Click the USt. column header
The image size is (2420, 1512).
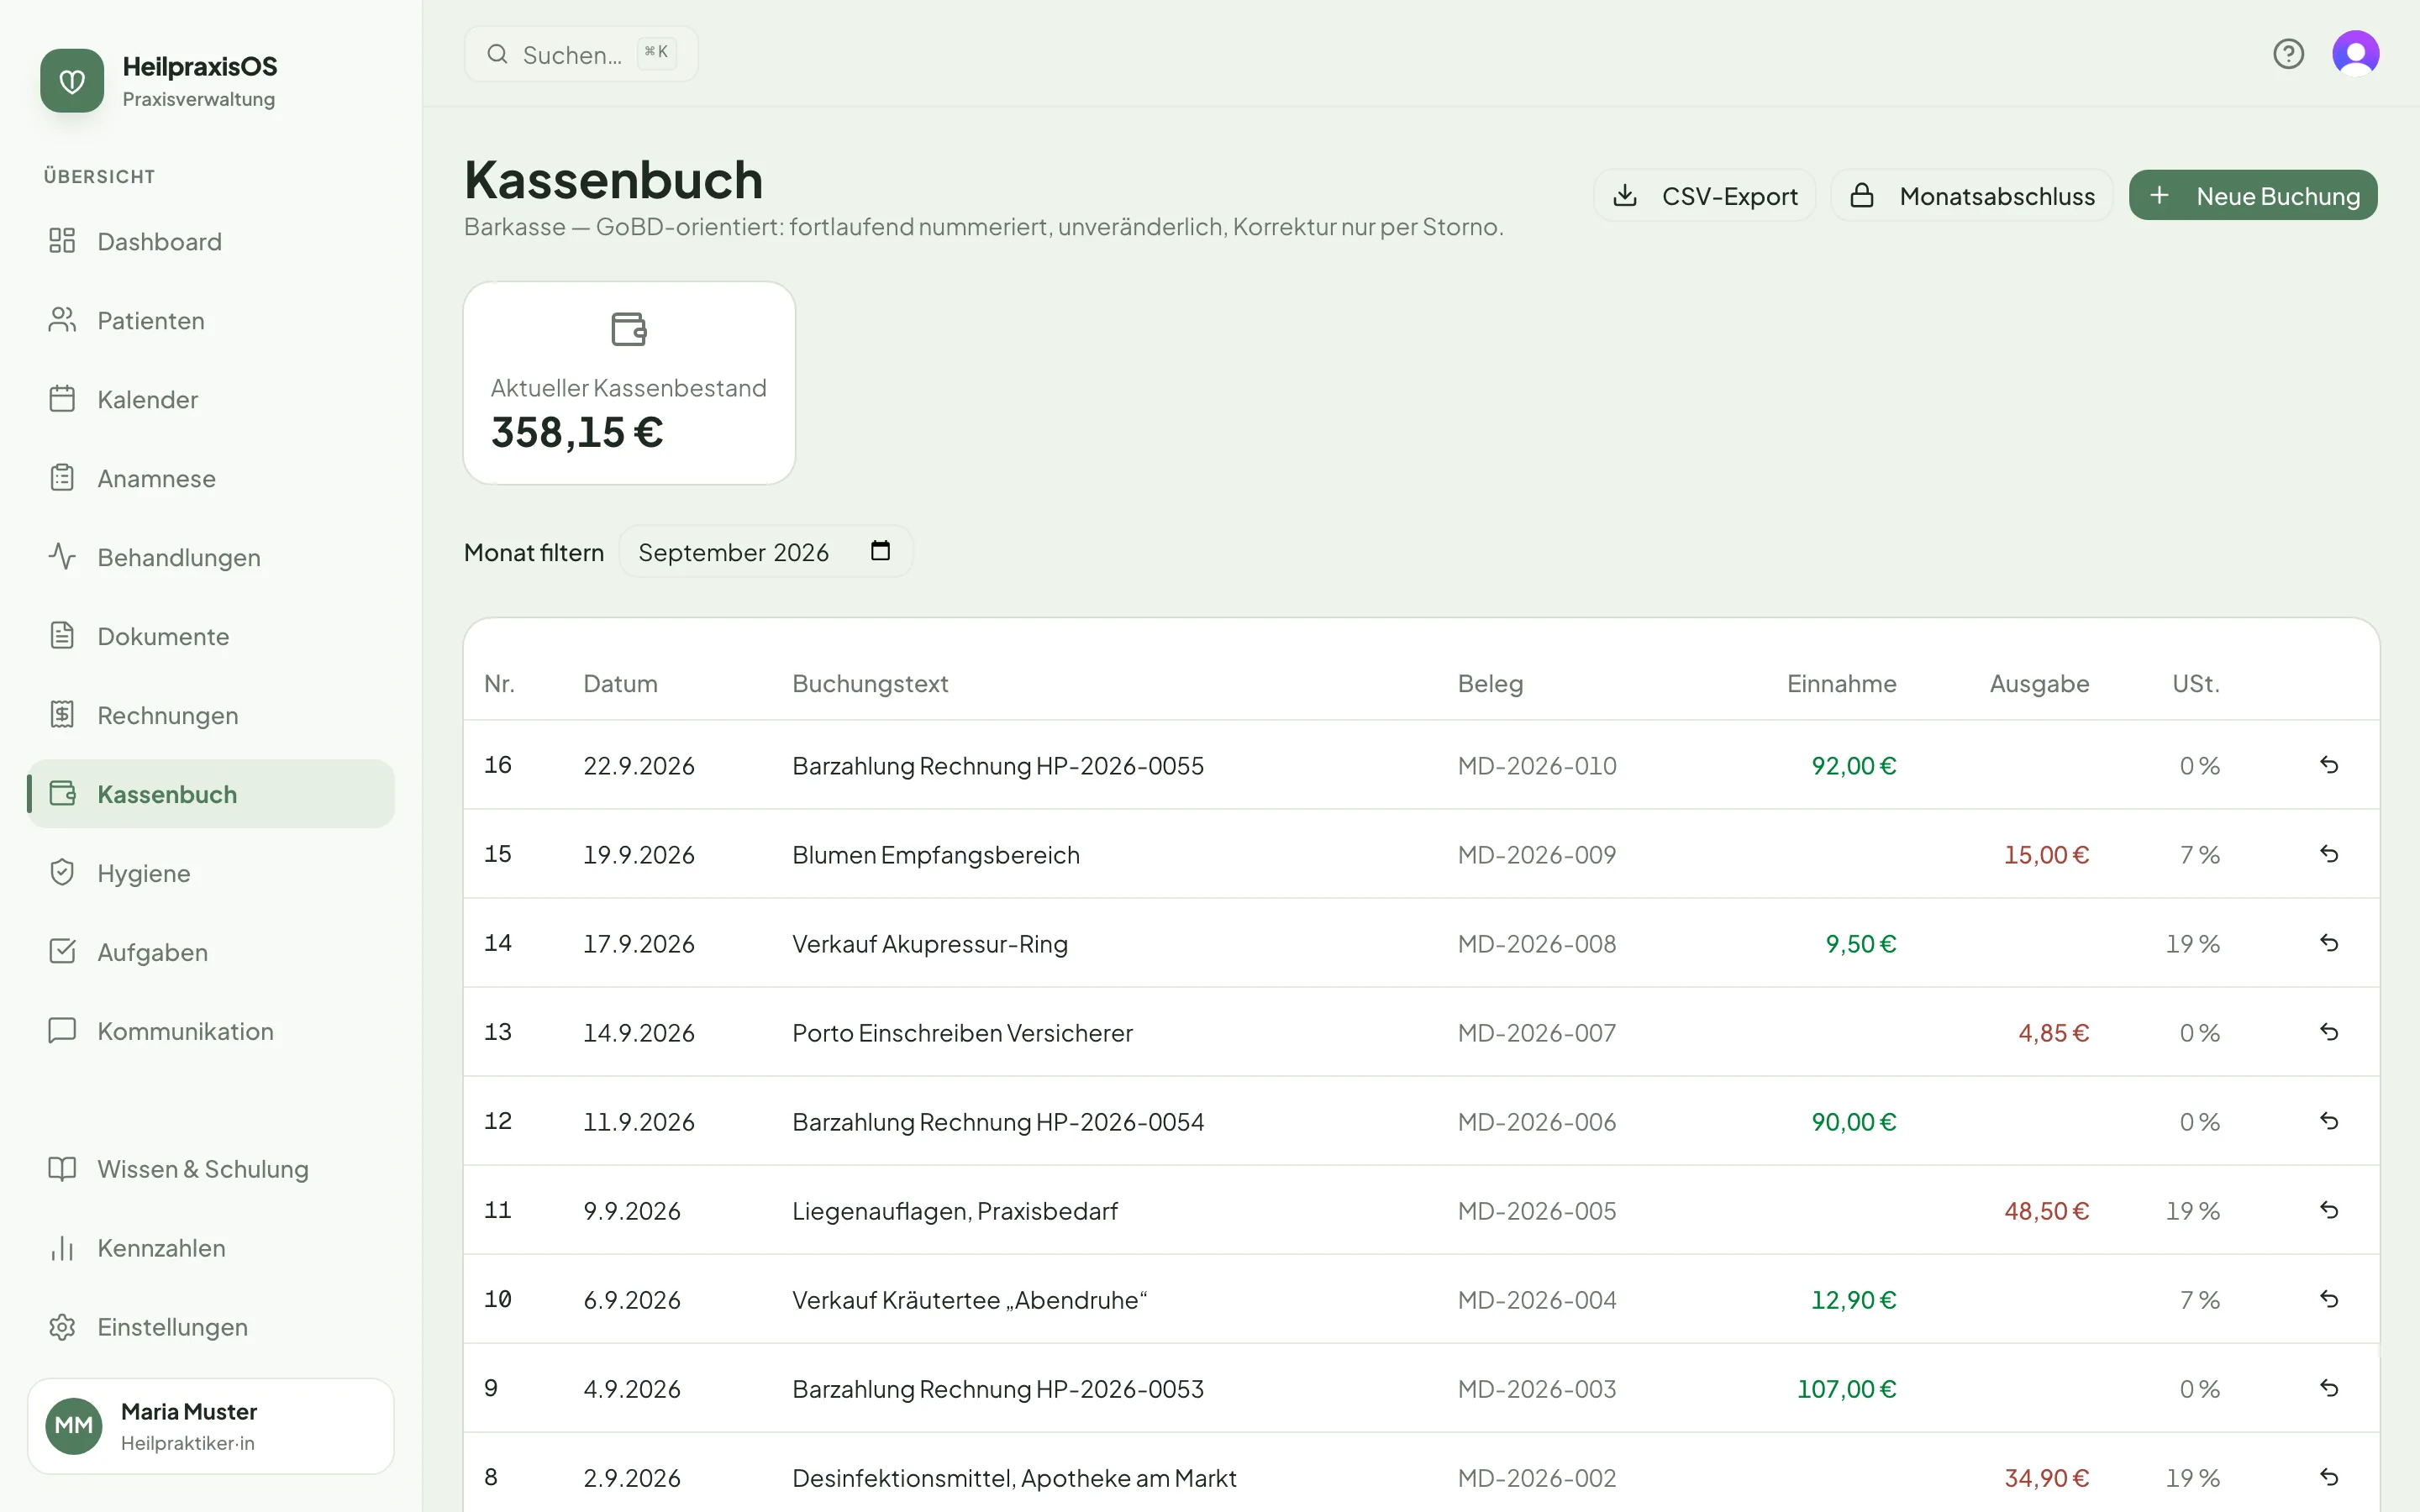2195,684
